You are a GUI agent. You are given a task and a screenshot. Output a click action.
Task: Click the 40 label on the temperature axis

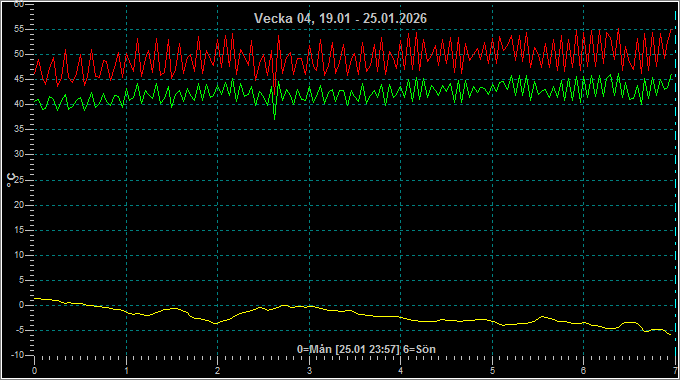click(19, 104)
